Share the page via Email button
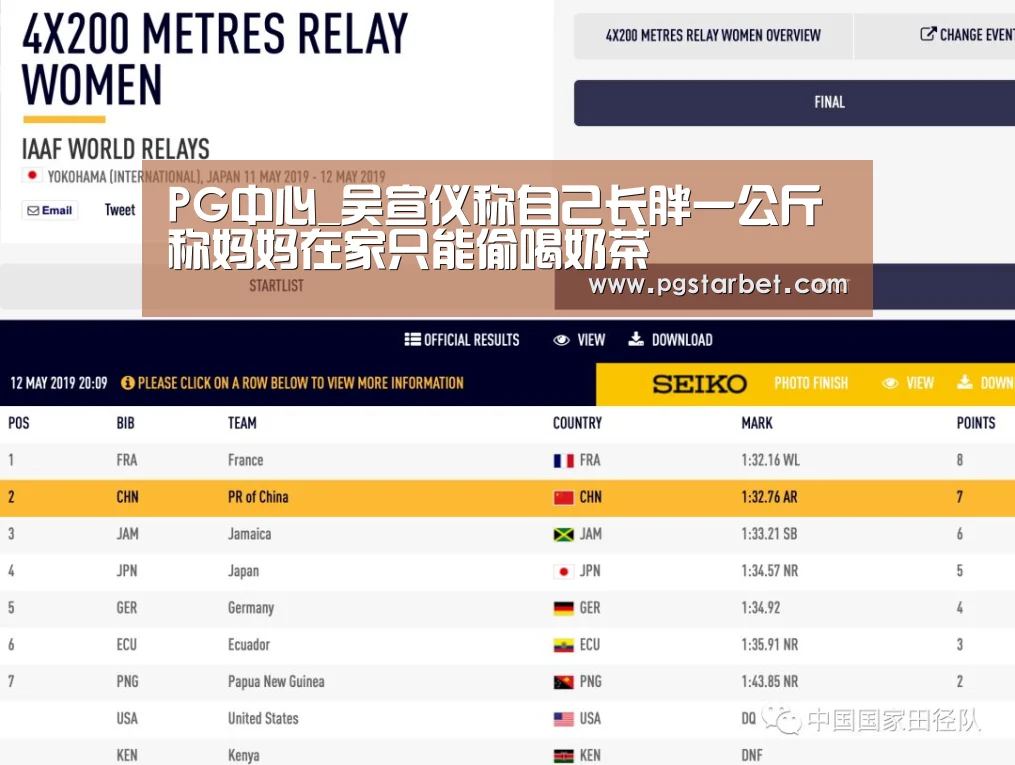This screenshot has width=1015, height=765. click(x=50, y=210)
